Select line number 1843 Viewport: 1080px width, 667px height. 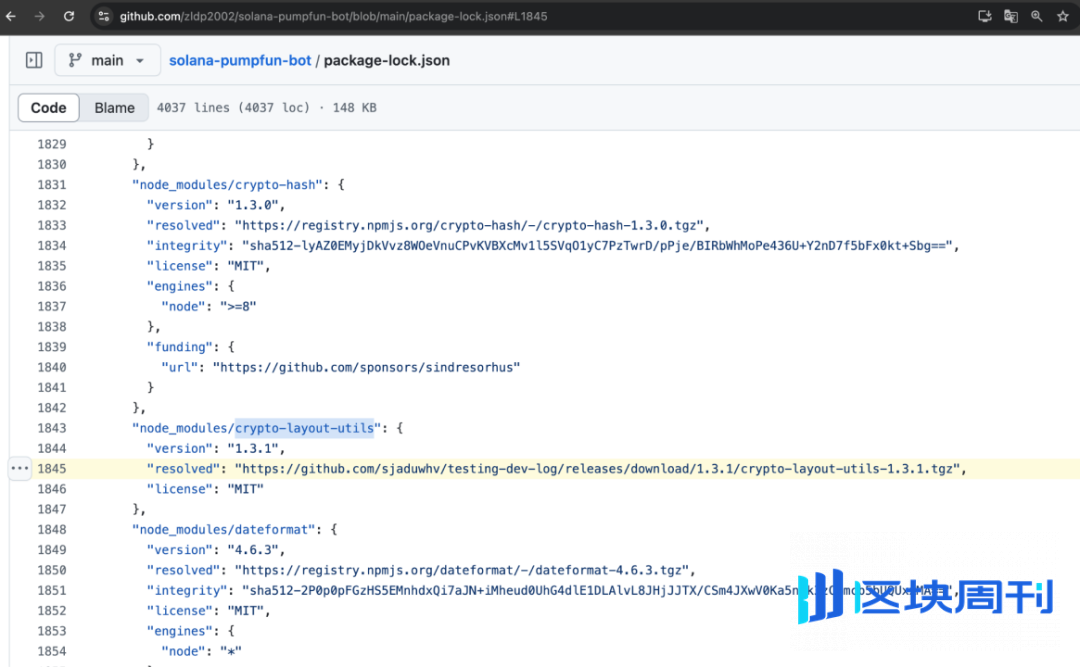point(52,428)
